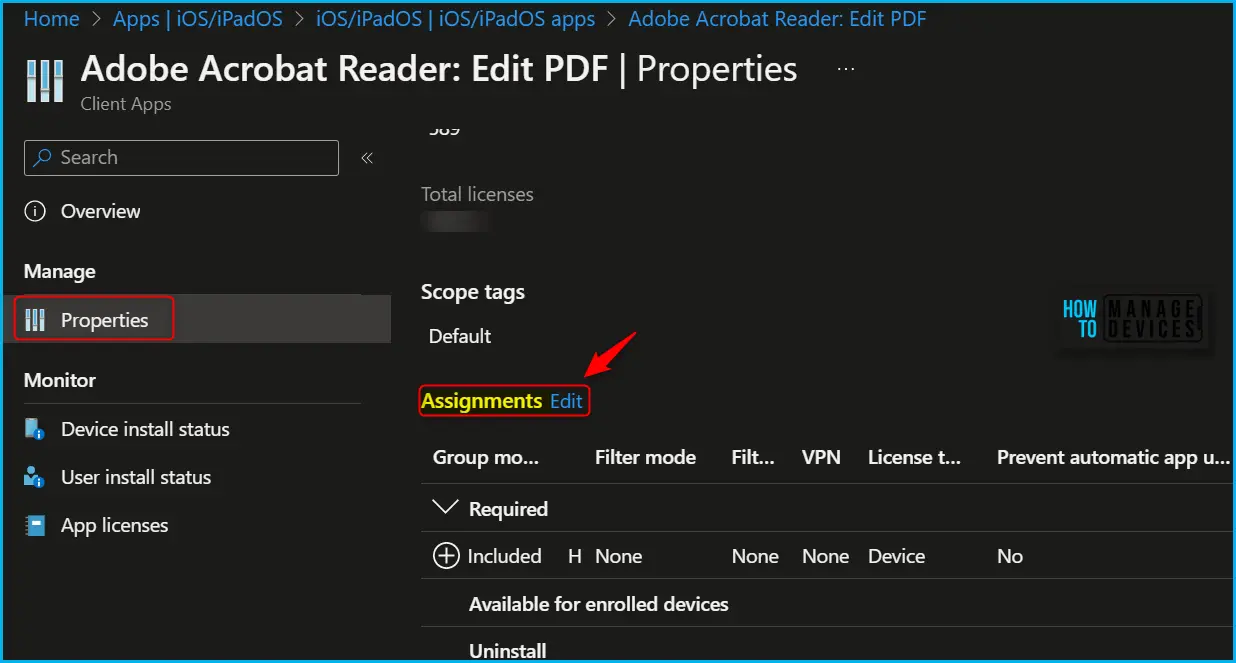The width and height of the screenshot is (1236, 663).
Task: Click the Manage section heading
Action: coord(60,272)
